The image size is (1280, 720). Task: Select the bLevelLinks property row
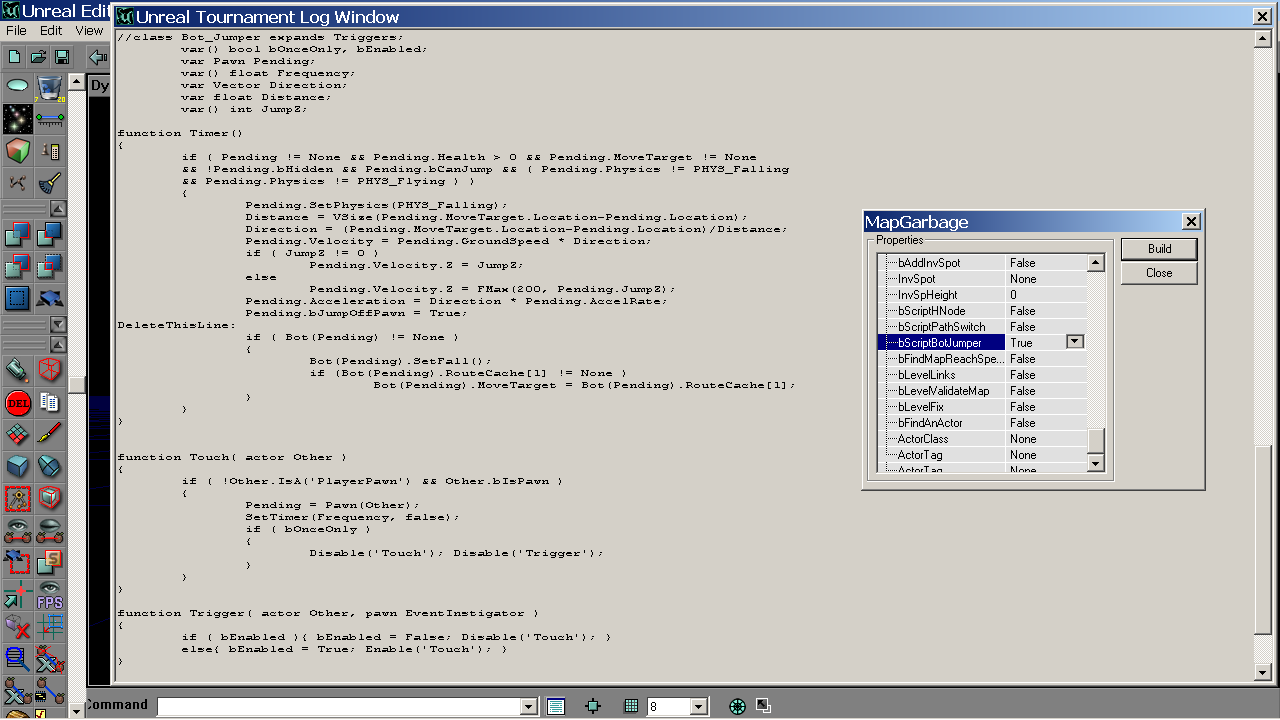pos(982,375)
